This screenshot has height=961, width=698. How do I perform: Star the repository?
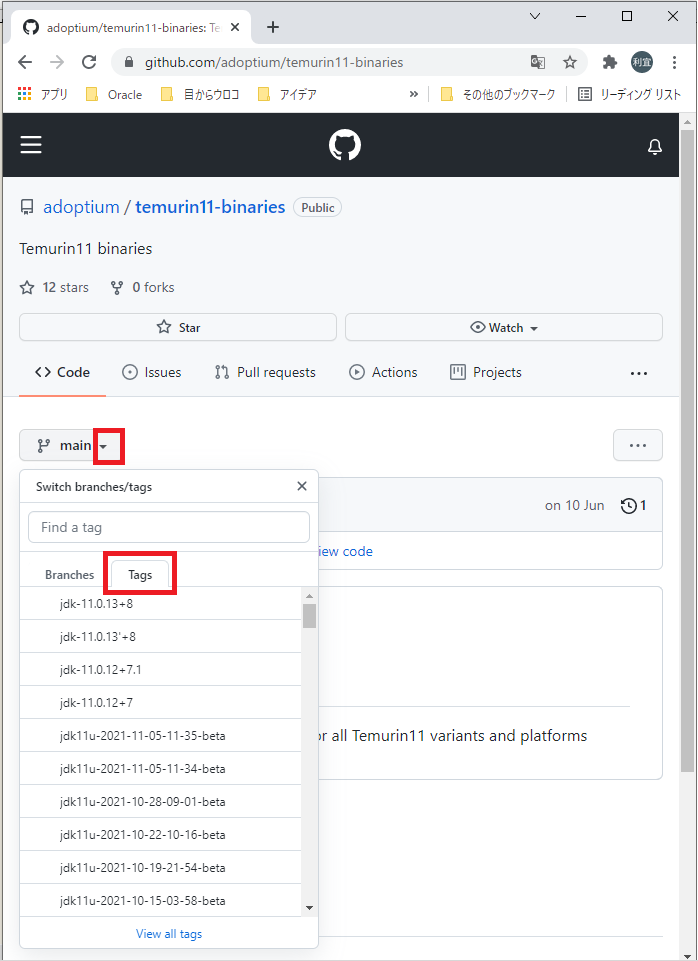(x=178, y=327)
